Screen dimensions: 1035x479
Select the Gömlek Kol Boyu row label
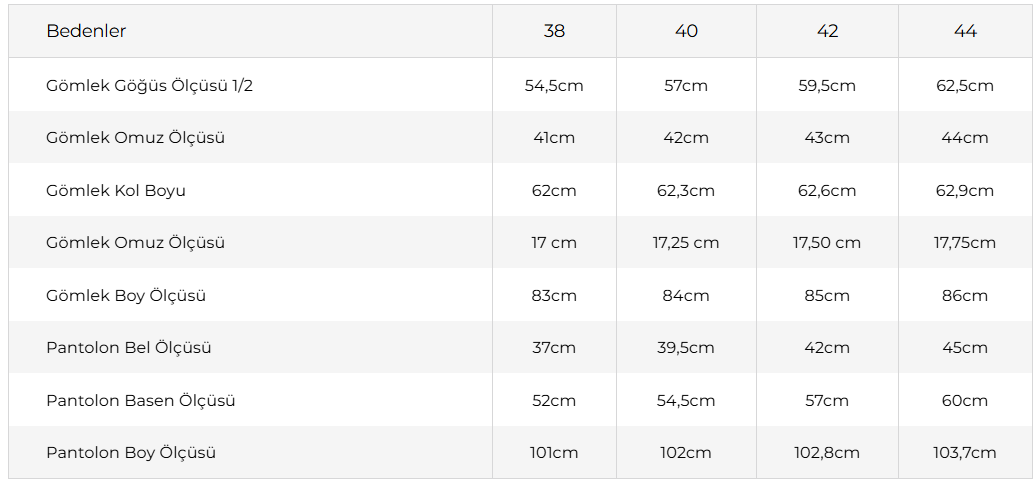click(116, 190)
